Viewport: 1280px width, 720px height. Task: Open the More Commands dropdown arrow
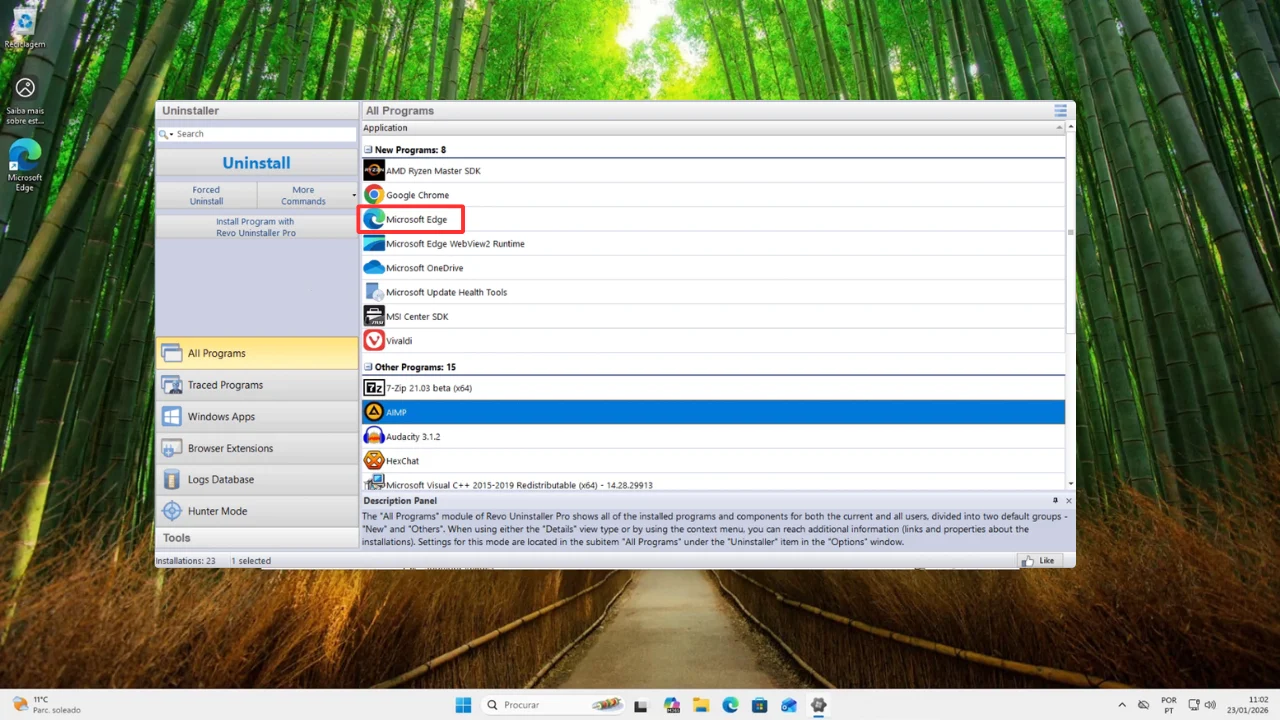click(353, 195)
